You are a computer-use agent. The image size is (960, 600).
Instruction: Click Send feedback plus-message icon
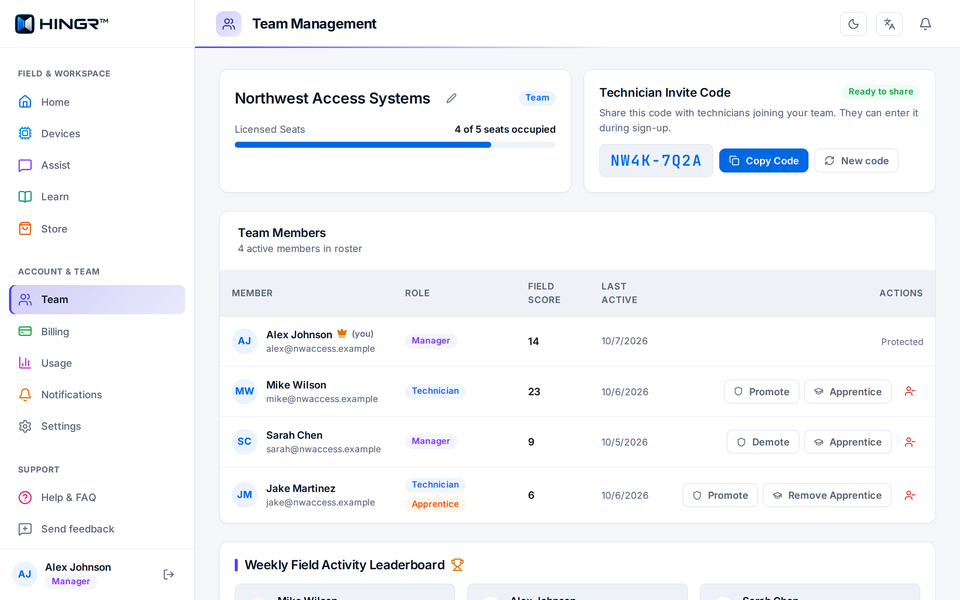click(25, 529)
